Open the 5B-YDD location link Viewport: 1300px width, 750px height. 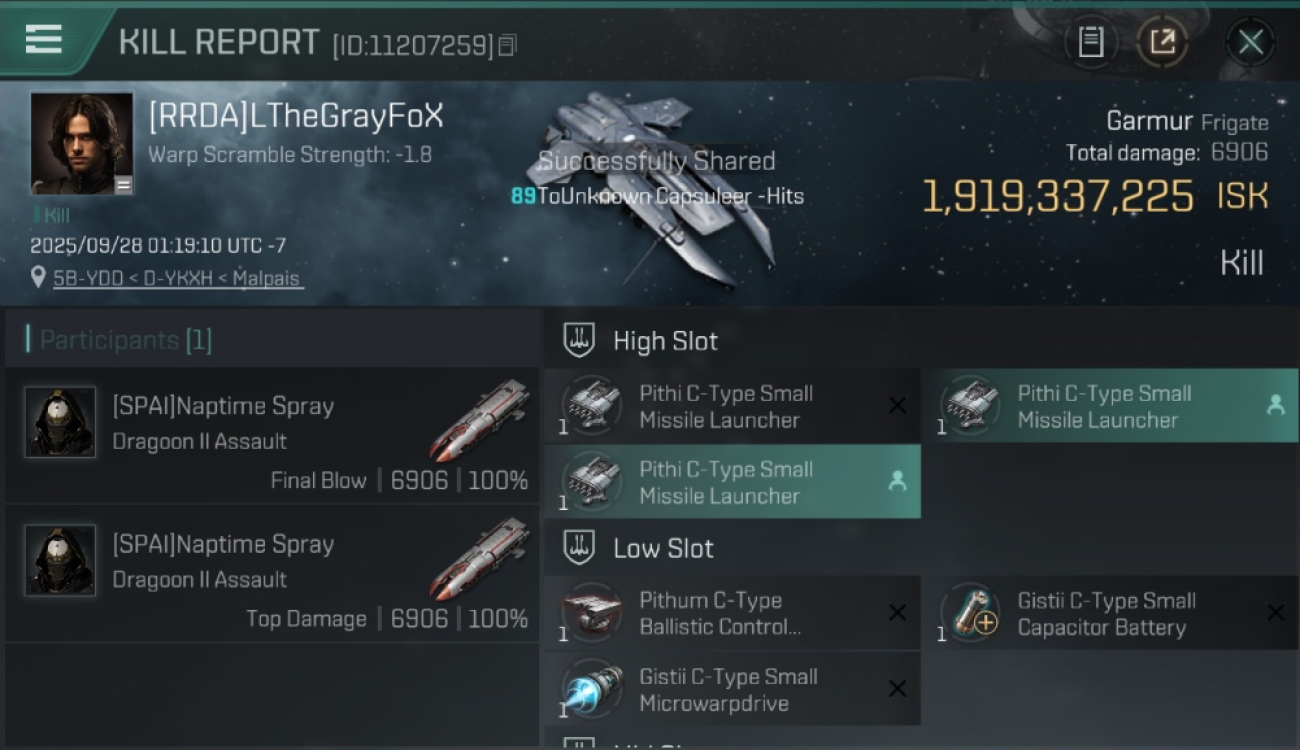[x=178, y=278]
